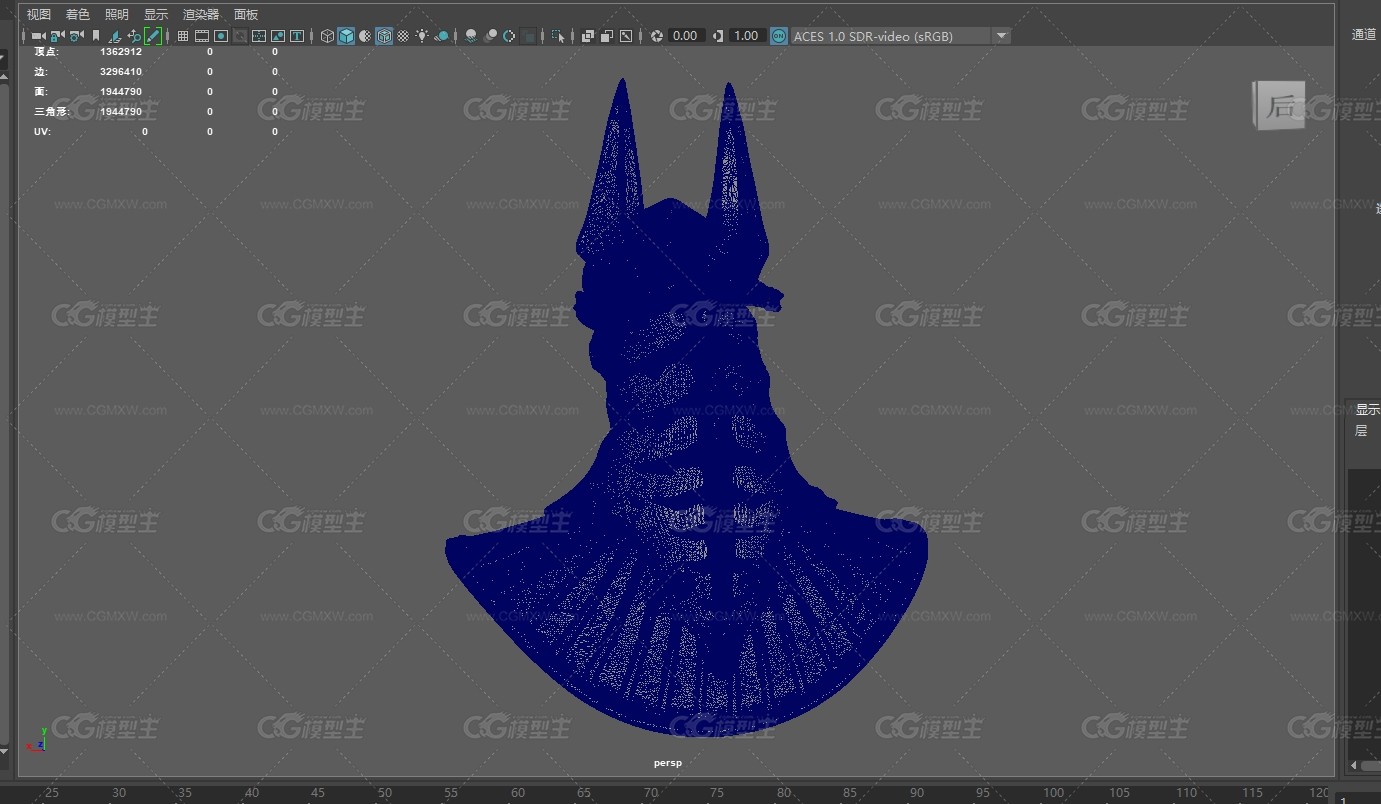Open the 显示 menu in layer editor
This screenshot has height=804, width=1381.
[x=1367, y=409]
